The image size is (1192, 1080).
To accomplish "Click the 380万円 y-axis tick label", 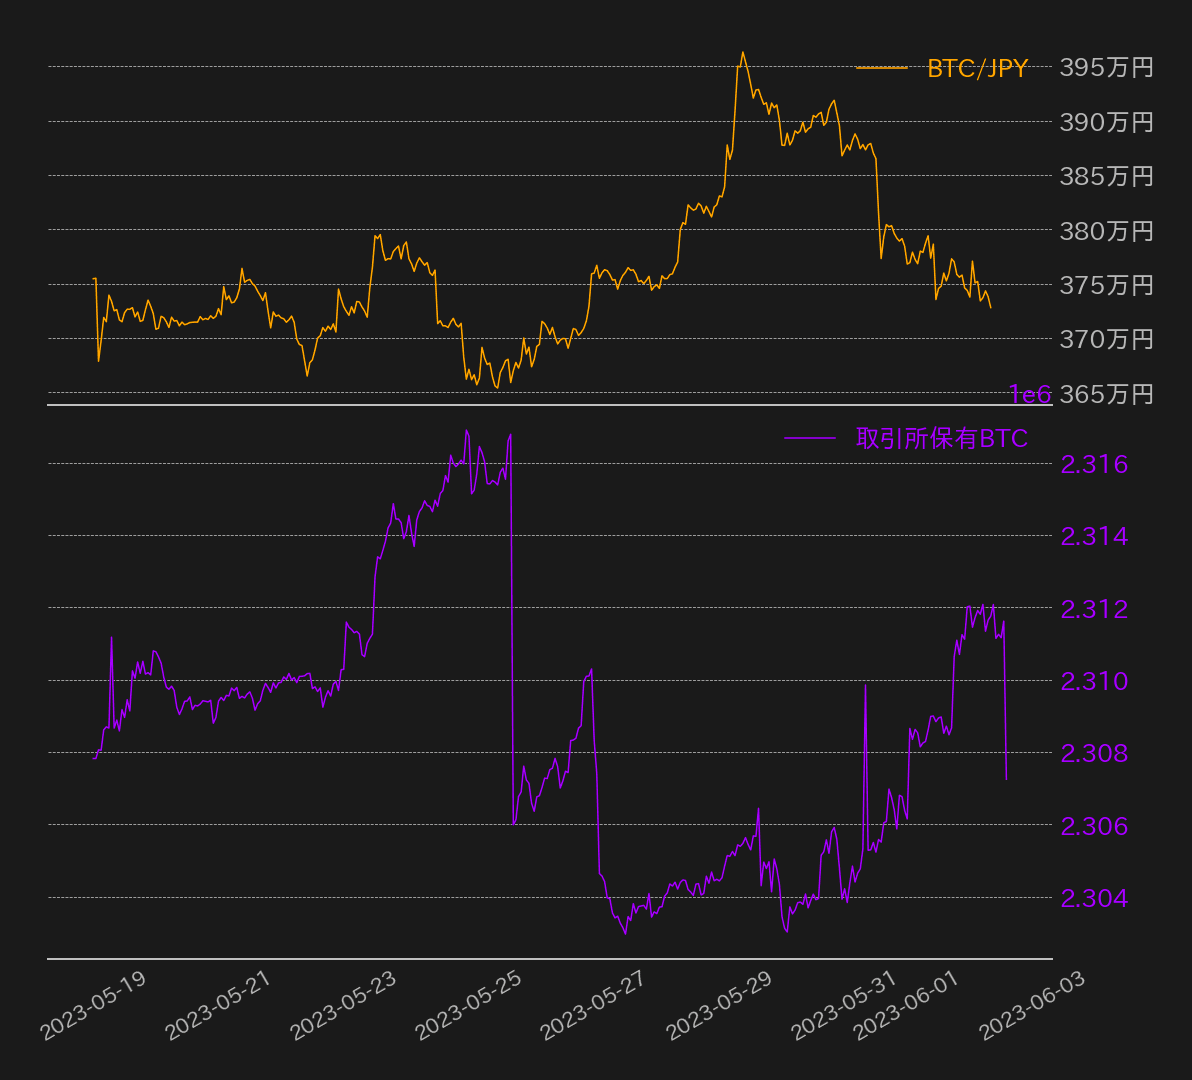I will coord(1106,231).
